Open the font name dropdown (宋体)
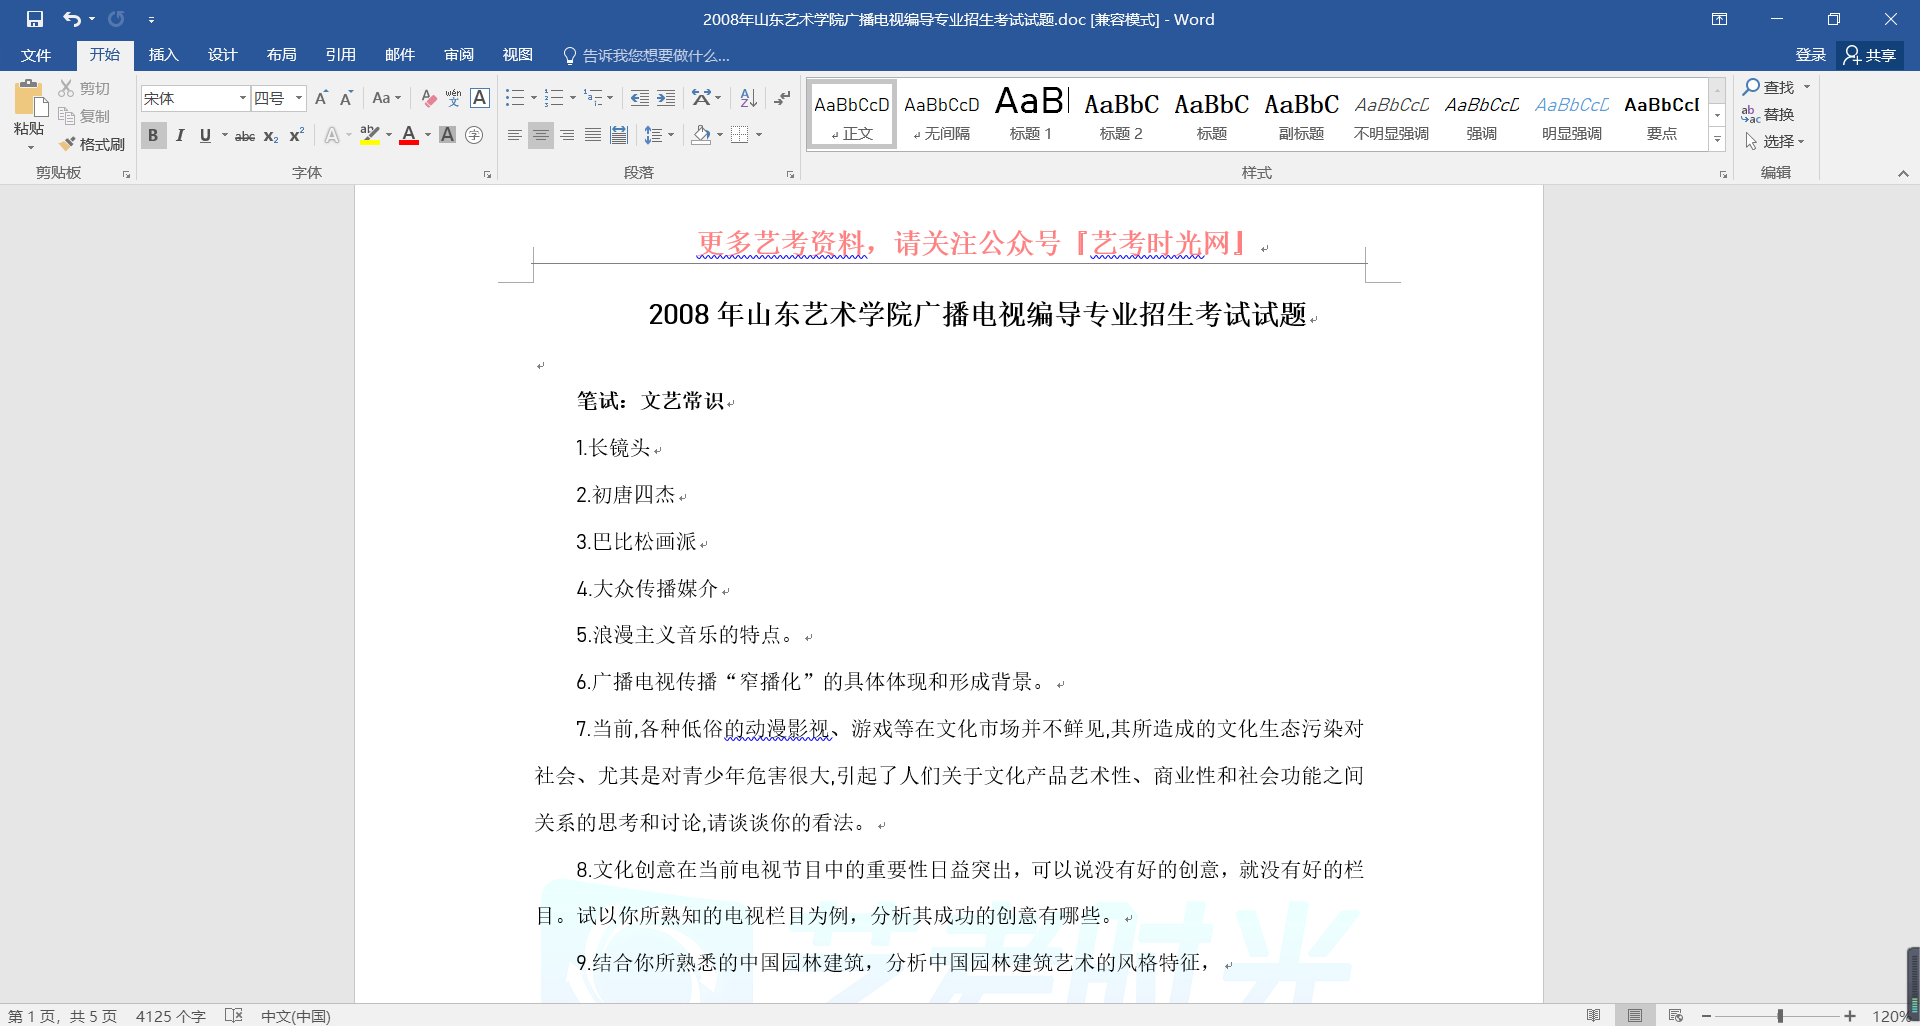 tap(242, 98)
